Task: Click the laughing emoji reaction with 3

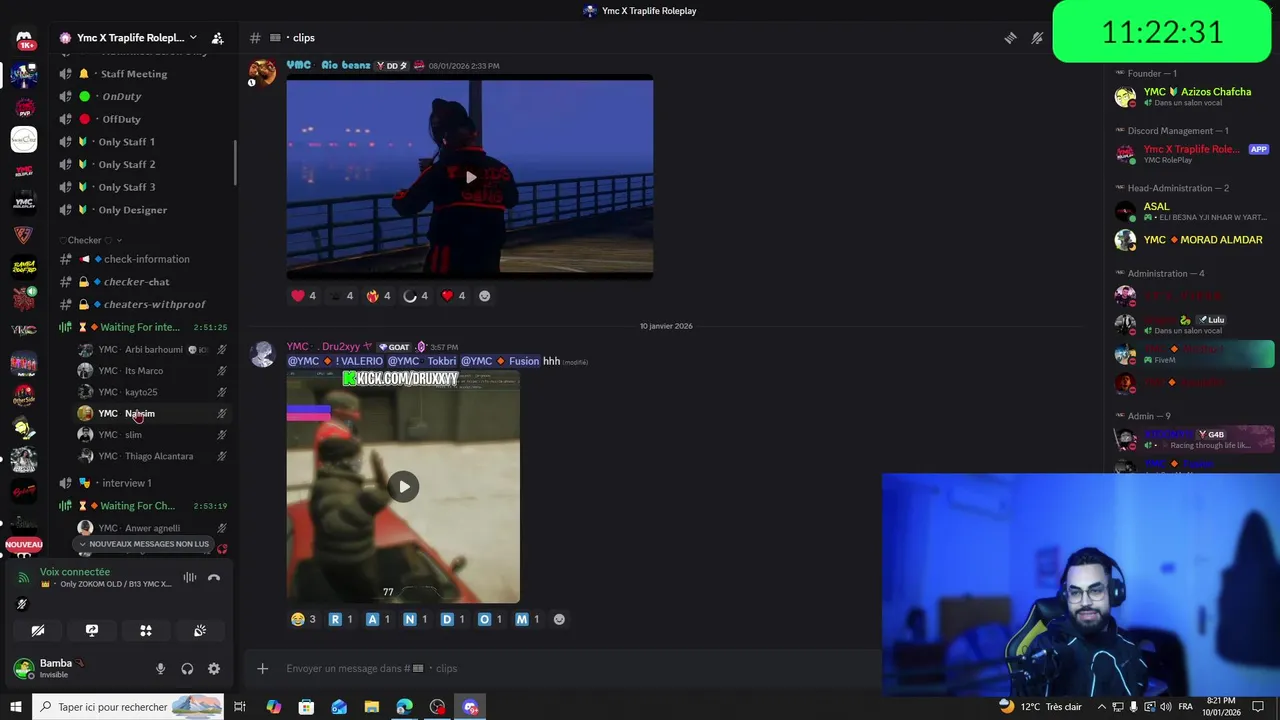Action: (x=303, y=619)
